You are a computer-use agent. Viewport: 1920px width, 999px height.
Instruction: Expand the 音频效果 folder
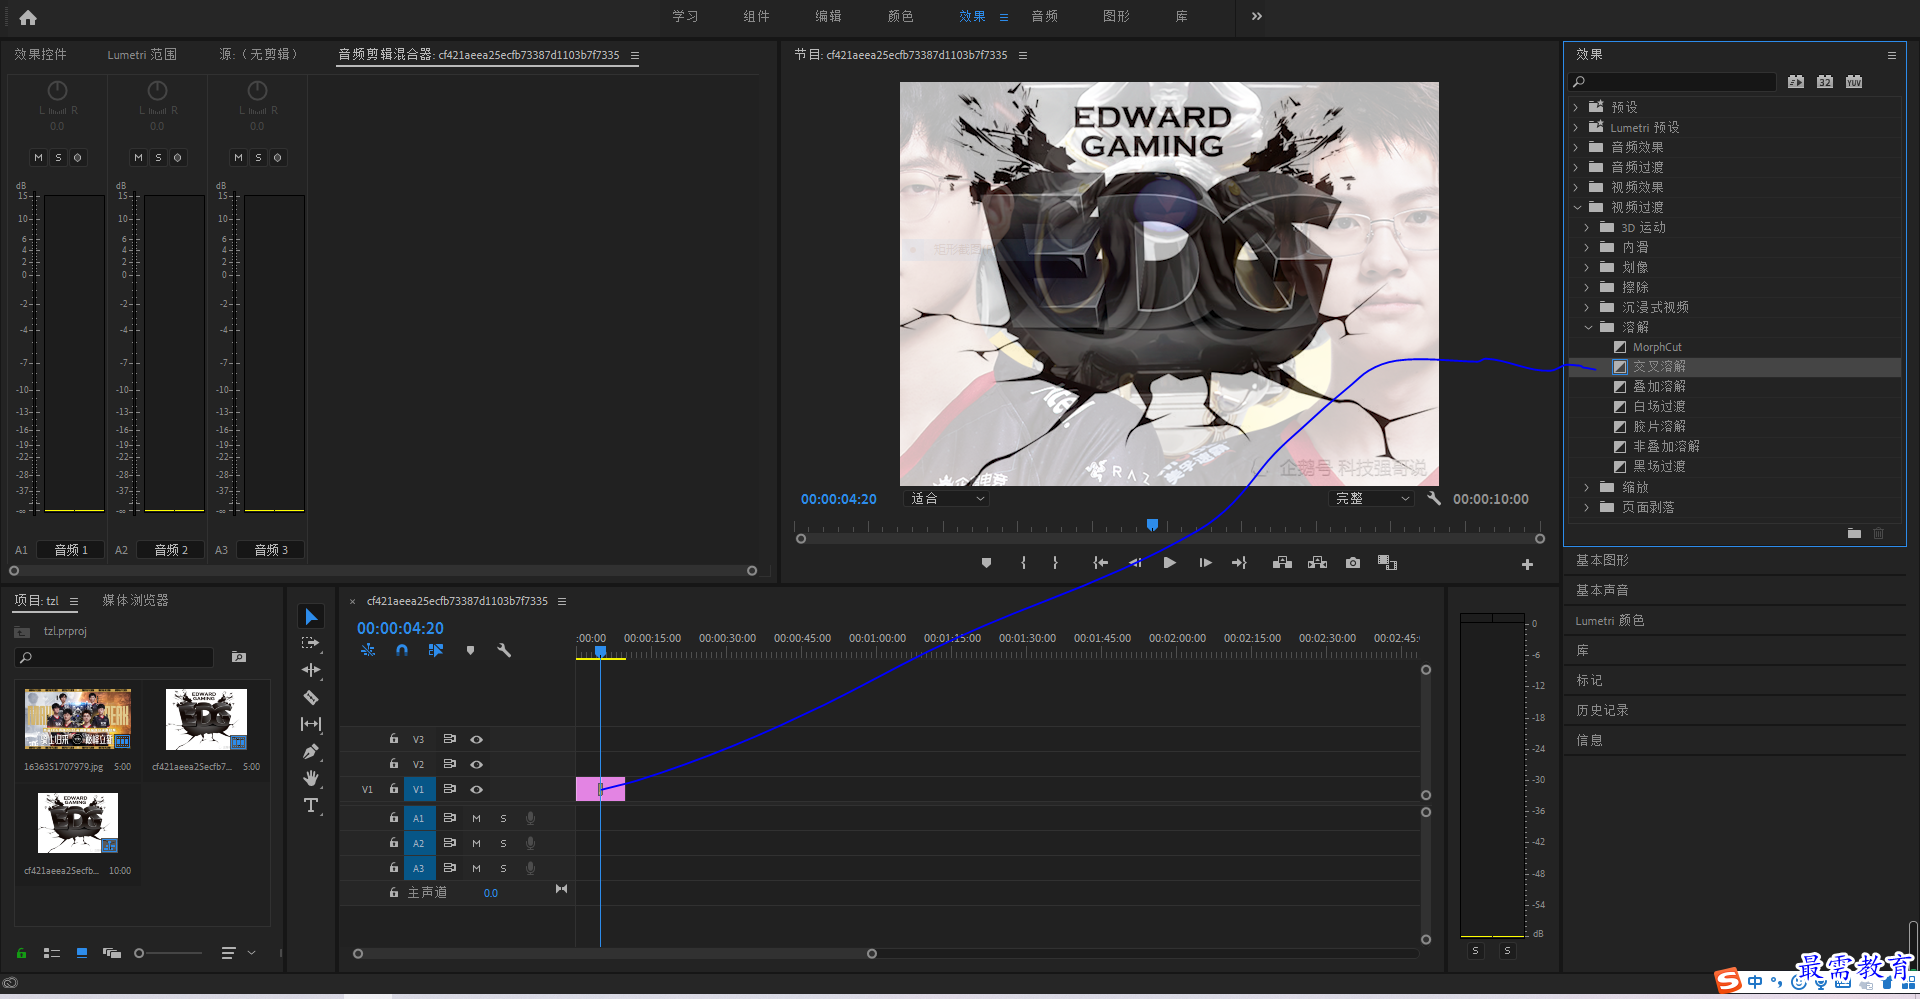(1576, 147)
